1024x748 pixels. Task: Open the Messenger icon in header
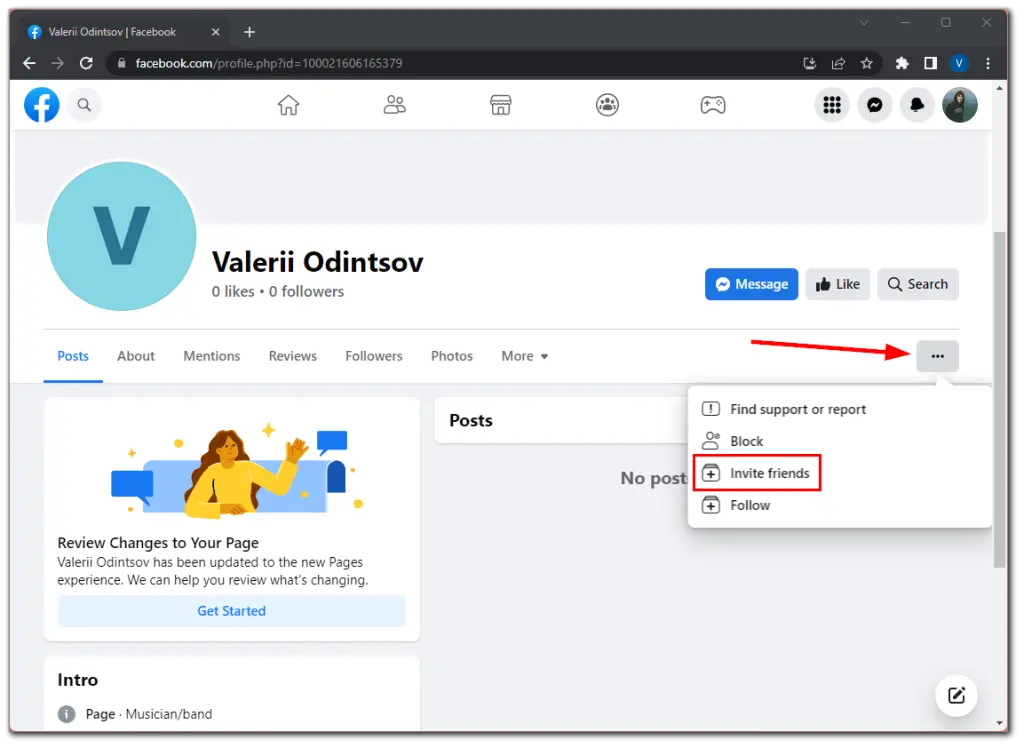(x=874, y=105)
